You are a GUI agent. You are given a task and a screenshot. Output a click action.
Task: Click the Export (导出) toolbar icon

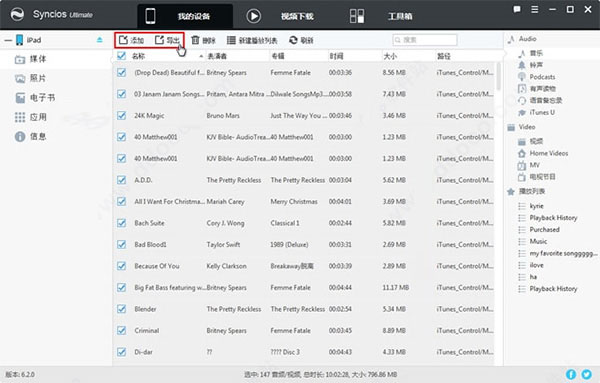[159, 40]
